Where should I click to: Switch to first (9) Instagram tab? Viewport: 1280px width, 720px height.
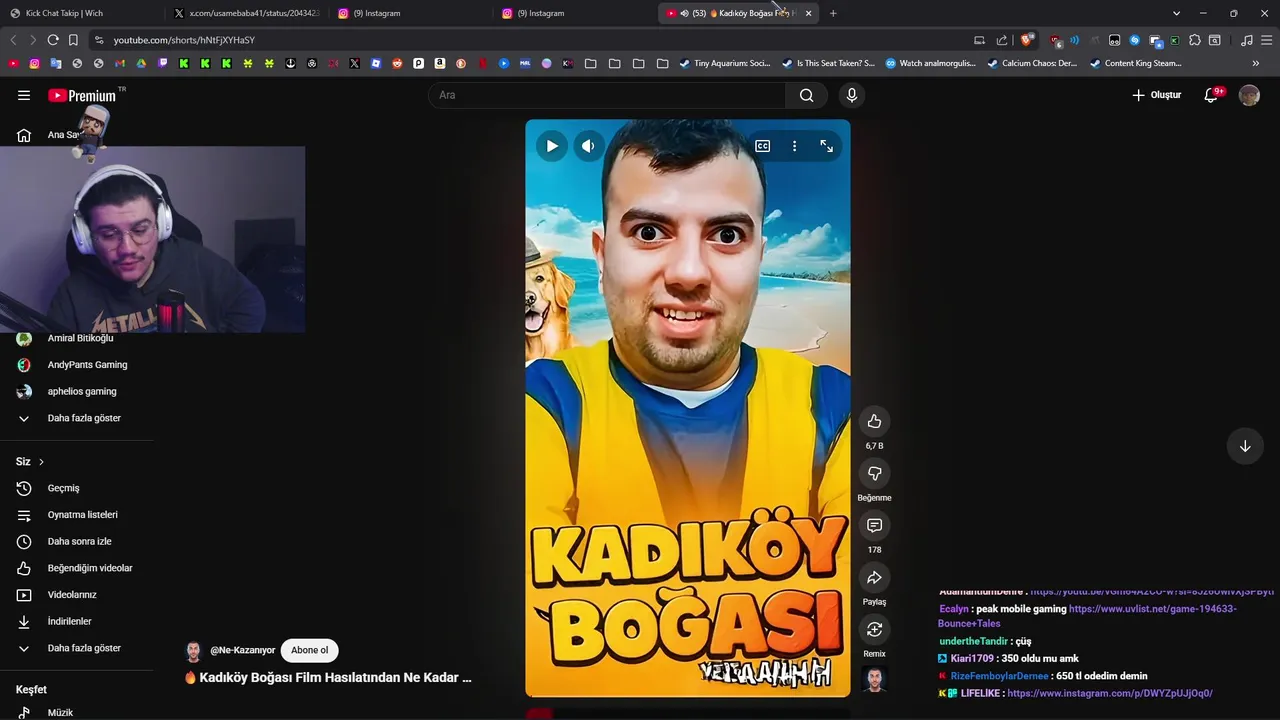point(408,13)
